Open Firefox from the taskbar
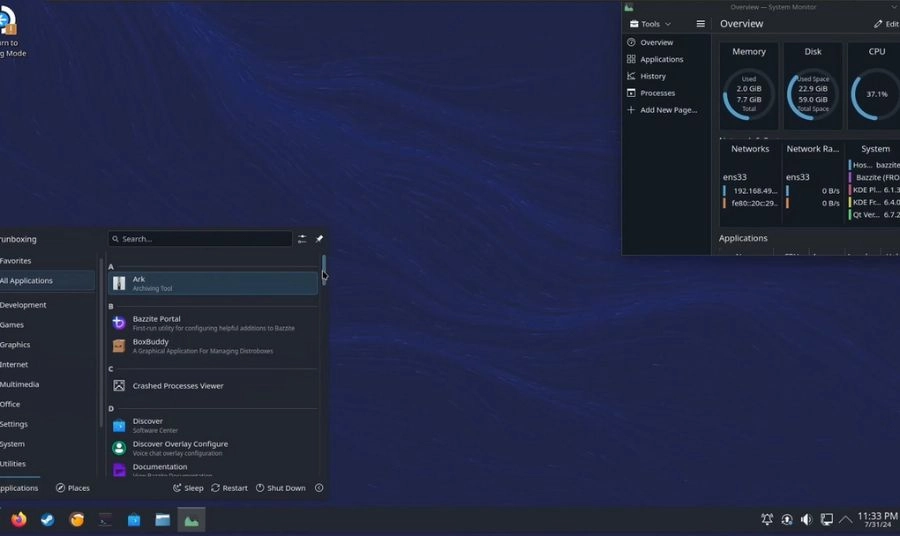This screenshot has height=536, width=900. (19, 520)
